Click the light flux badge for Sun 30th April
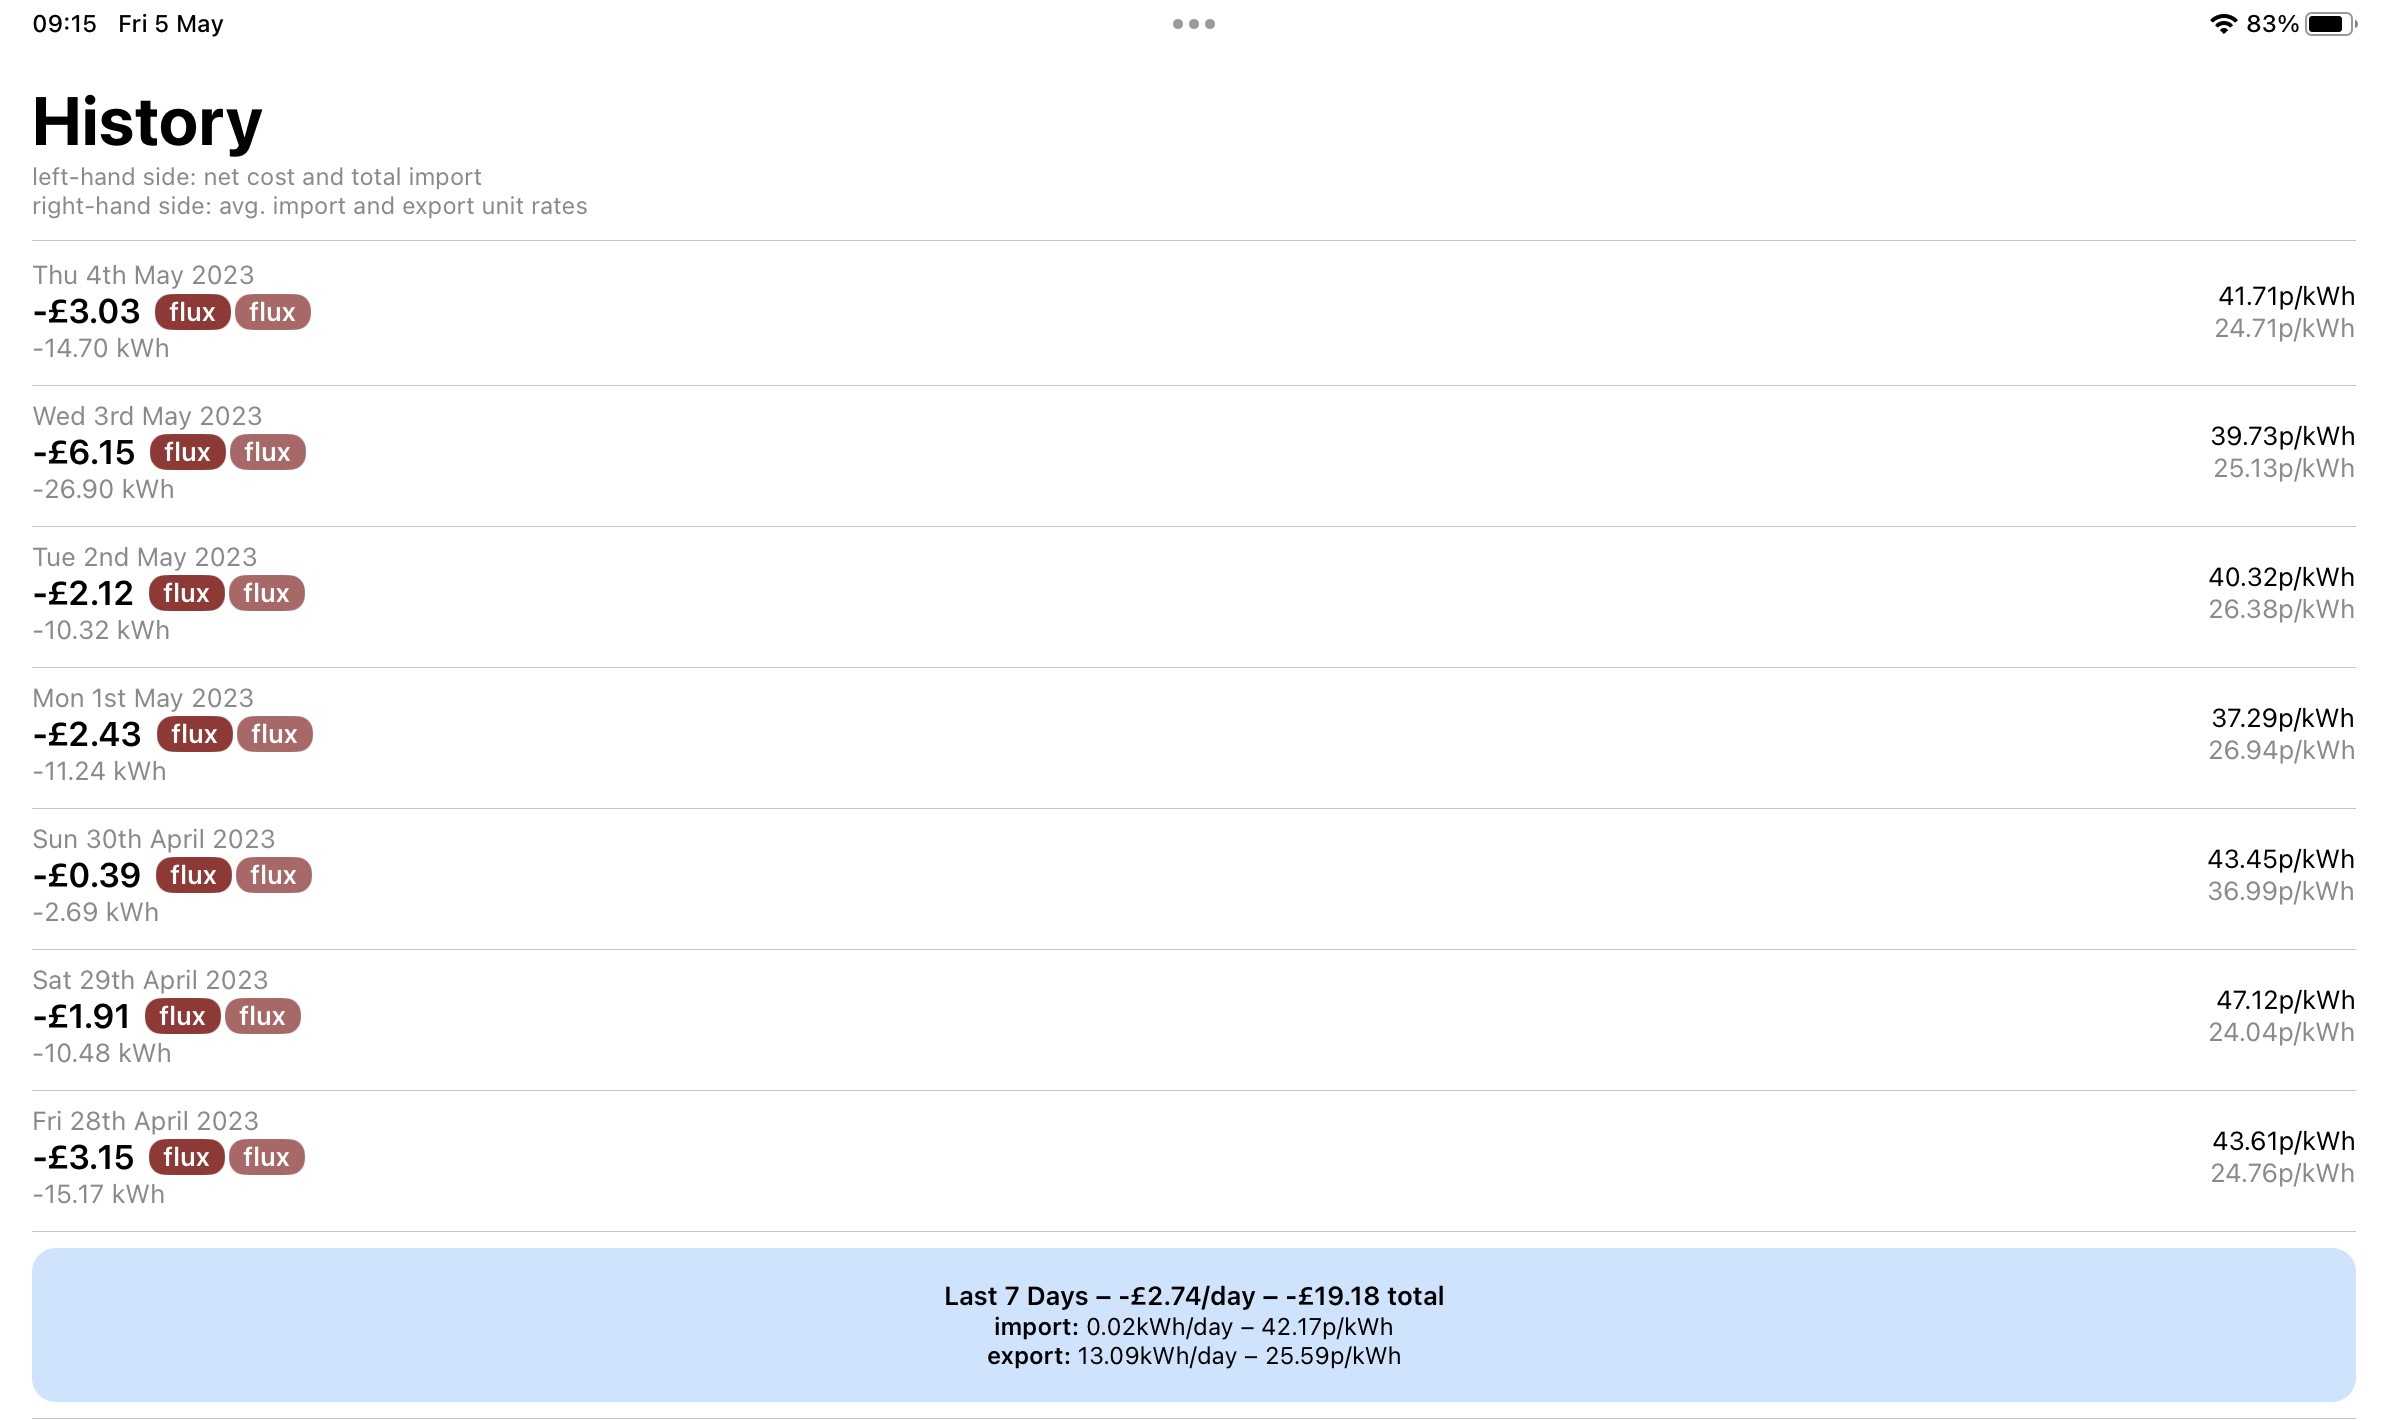The height and width of the screenshot is (1421, 2388). pos(273,875)
